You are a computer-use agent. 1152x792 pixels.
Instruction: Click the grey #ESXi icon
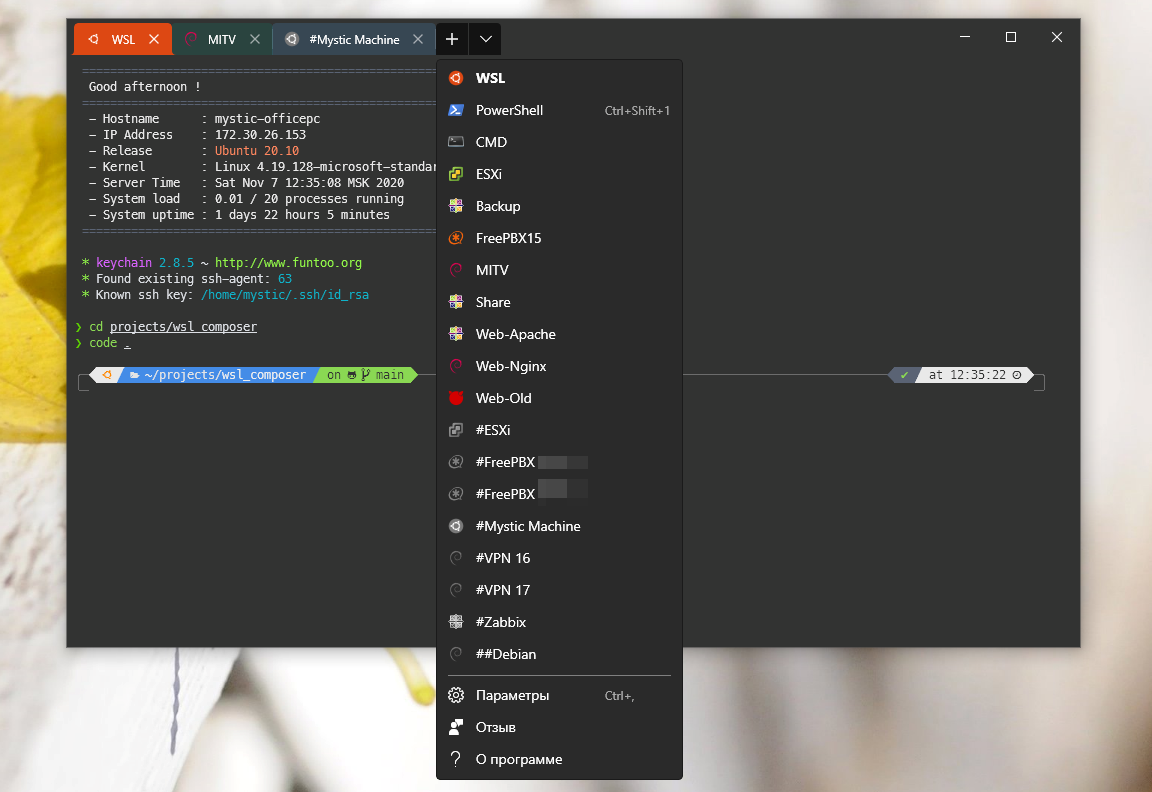click(x=456, y=430)
